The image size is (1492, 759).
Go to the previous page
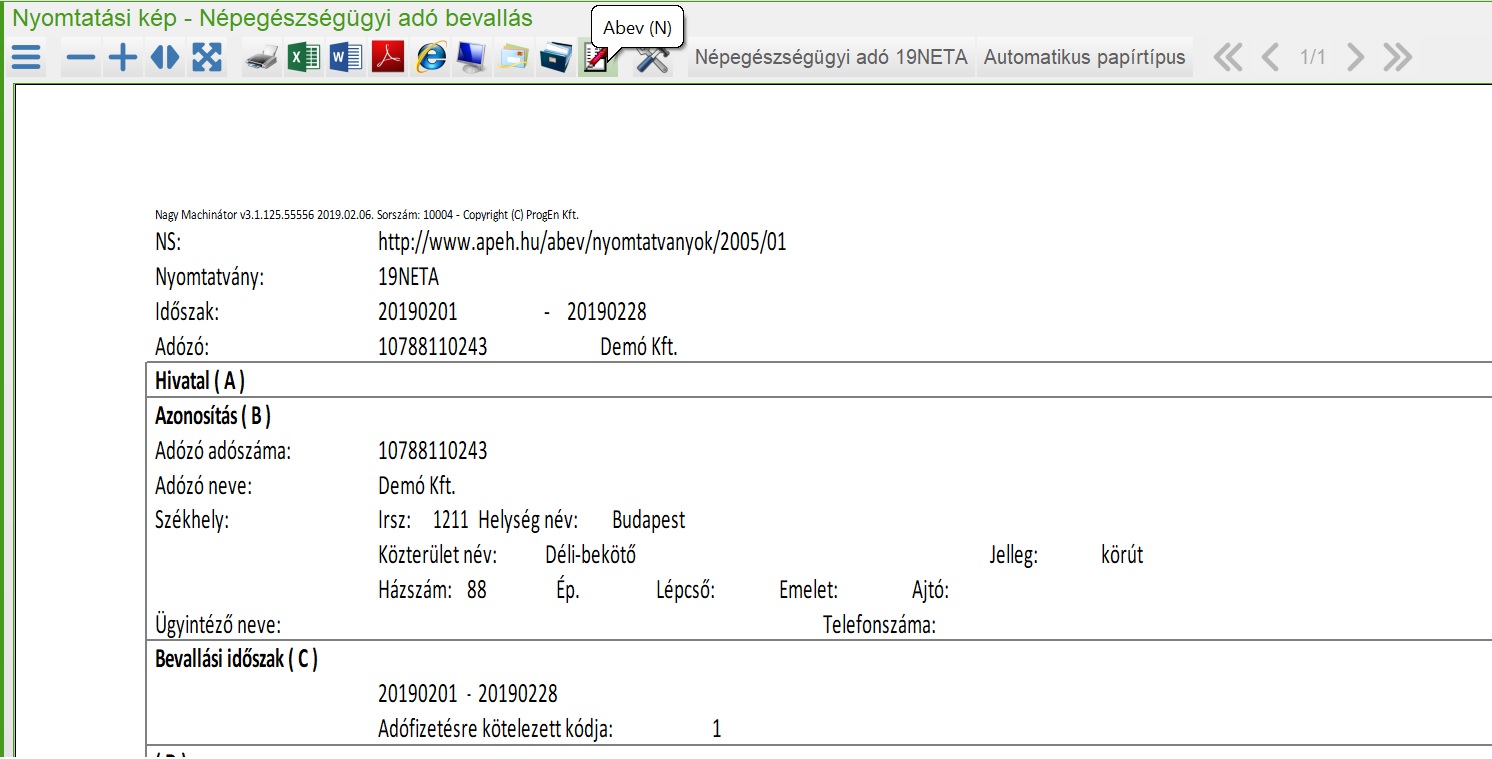[1270, 57]
